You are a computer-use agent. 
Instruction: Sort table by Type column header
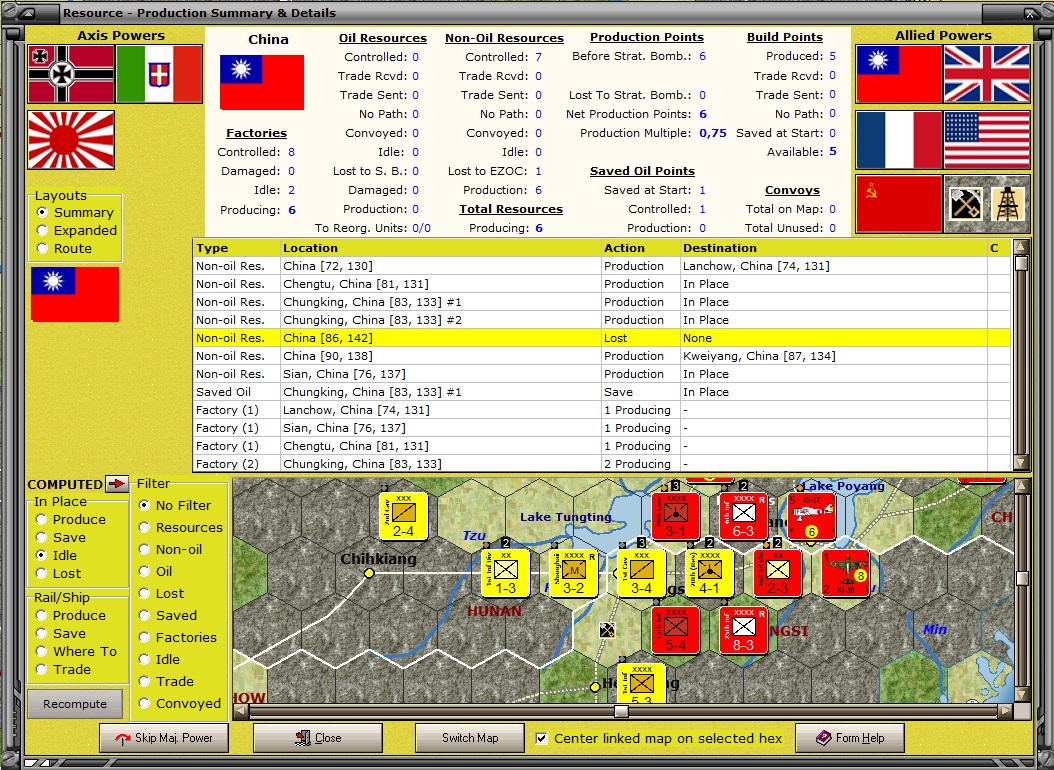237,248
